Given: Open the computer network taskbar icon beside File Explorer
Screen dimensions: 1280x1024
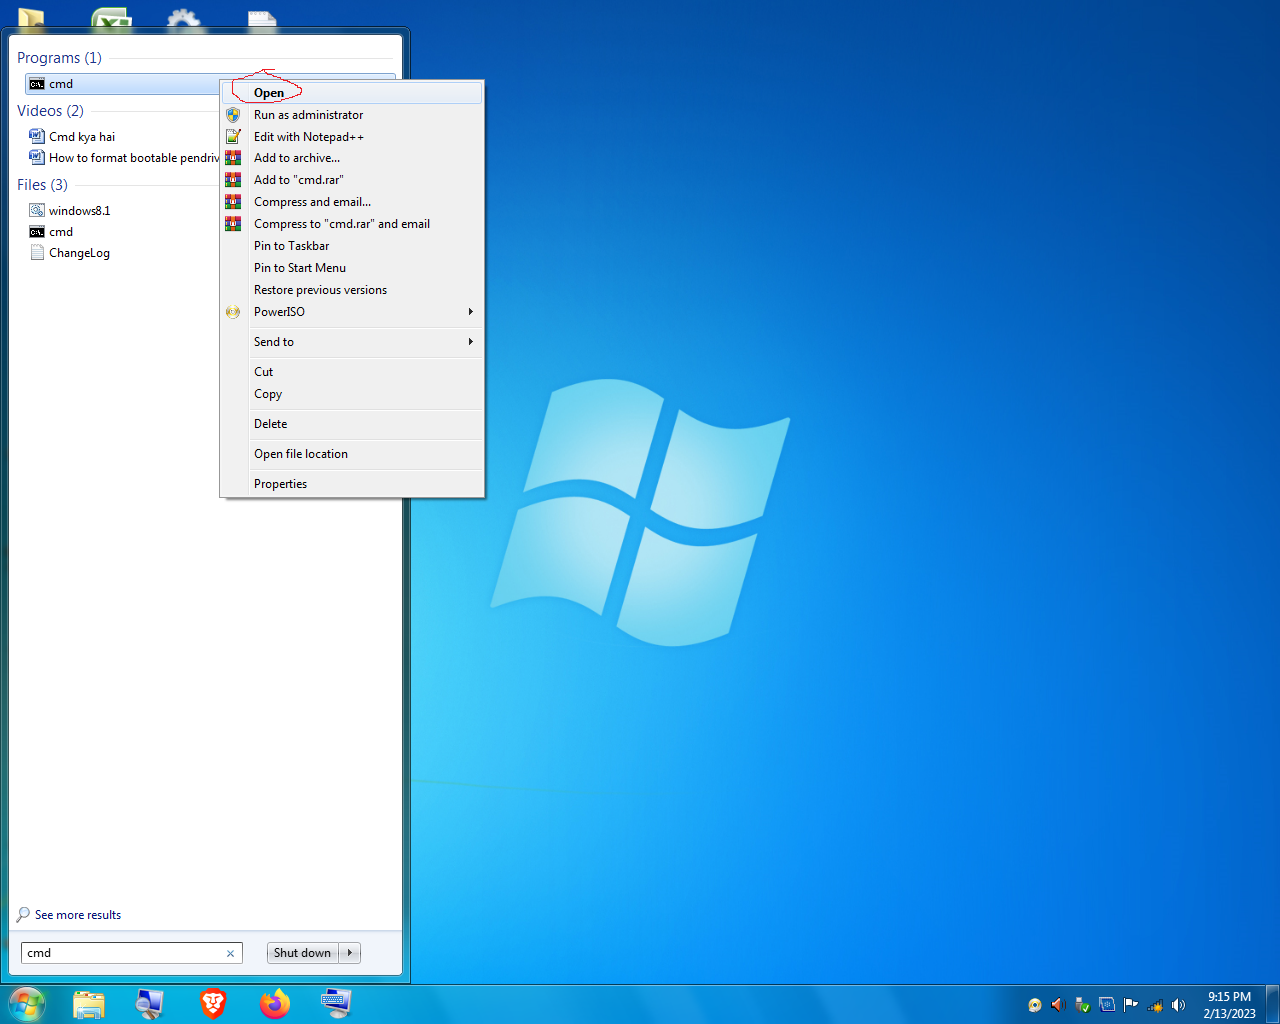Looking at the screenshot, I should (x=150, y=1004).
